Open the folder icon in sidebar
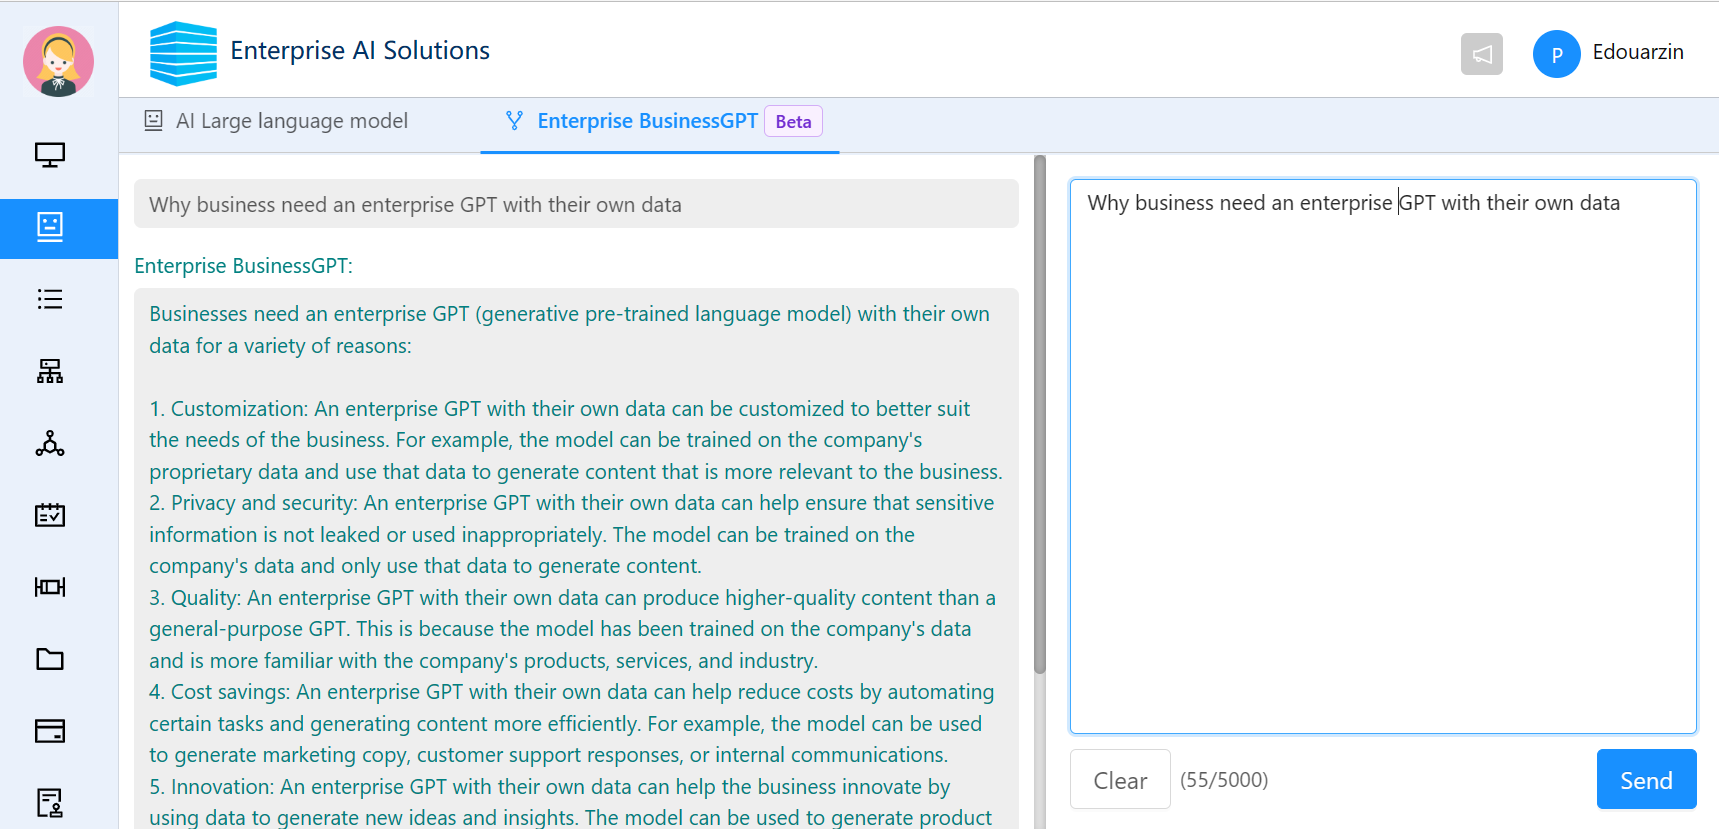1719x829 pixels. (x=50, y=659)
